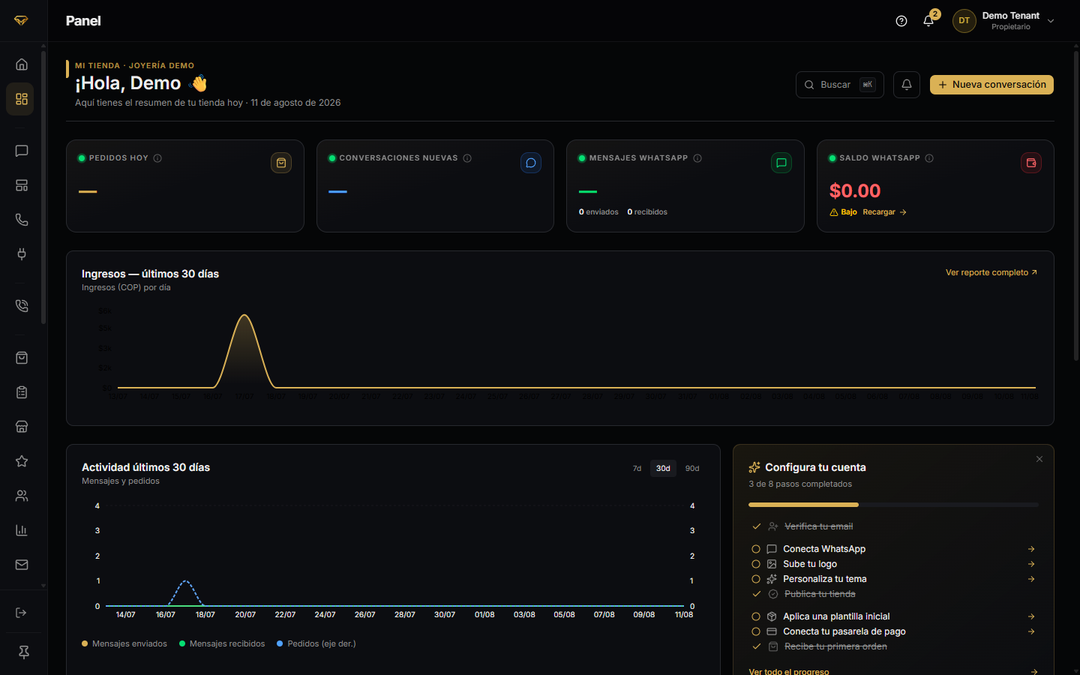The height and width of the screenshot is (675, 1080).
Task: Switch activity chart to 90d
Action: click(692, 468)
